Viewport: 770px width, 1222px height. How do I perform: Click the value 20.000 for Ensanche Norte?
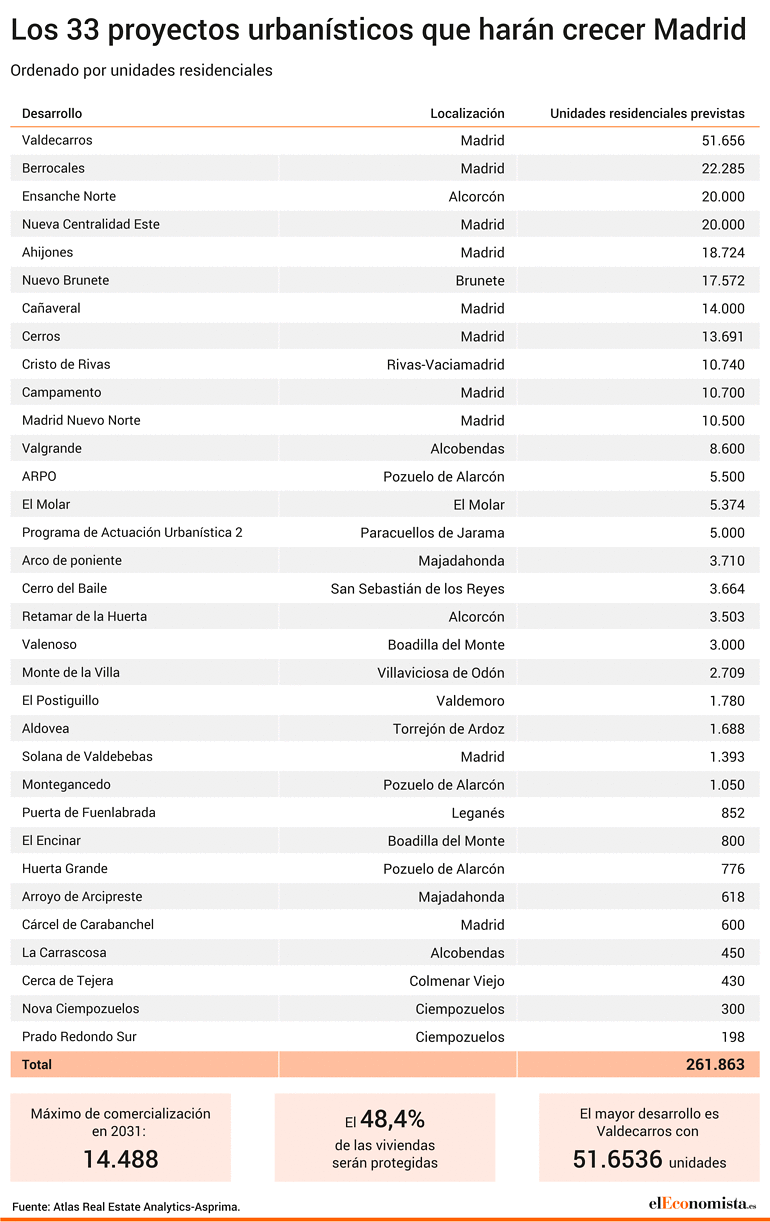point(723,196)
